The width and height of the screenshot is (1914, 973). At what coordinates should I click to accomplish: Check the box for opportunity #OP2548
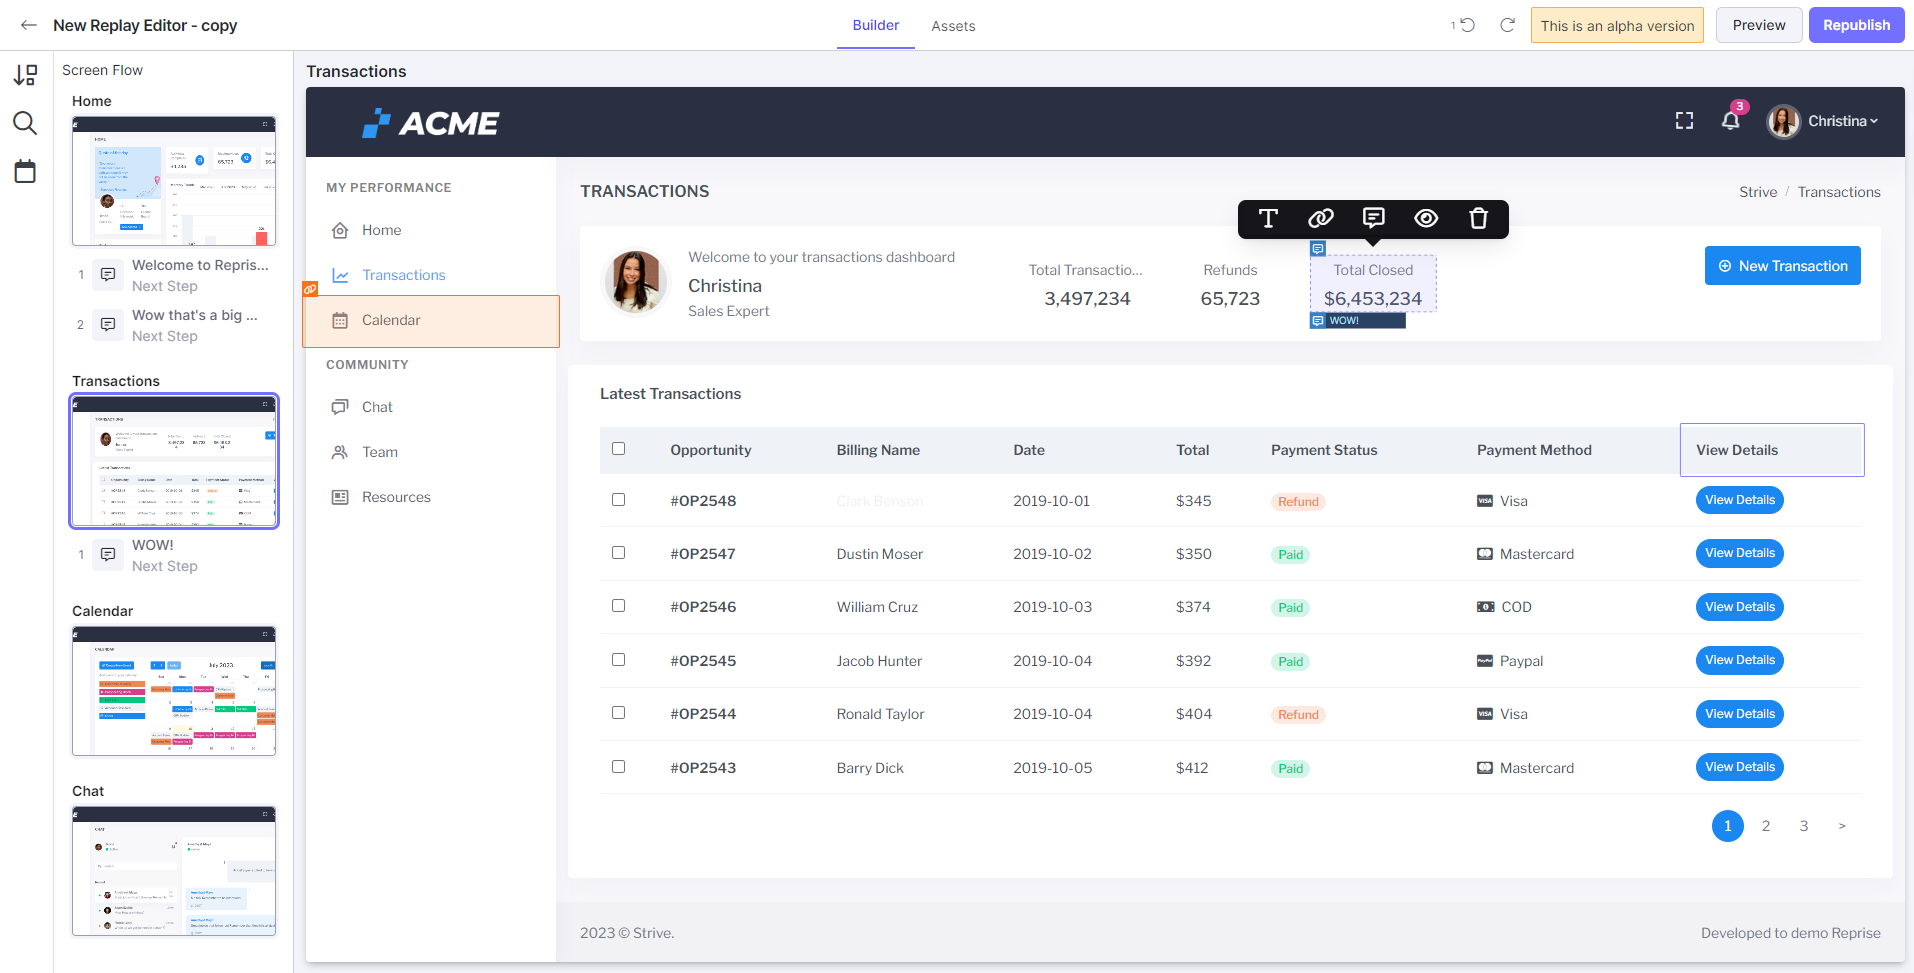(618, 500)
